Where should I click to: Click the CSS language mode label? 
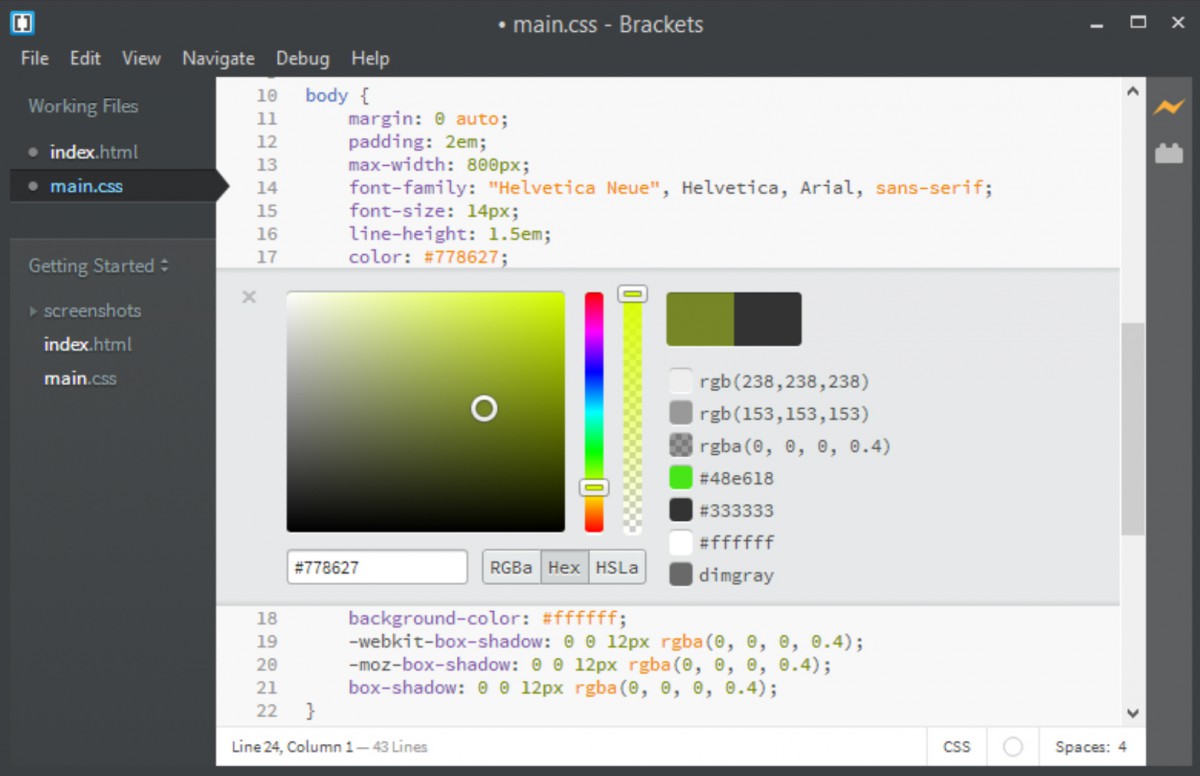956,746
